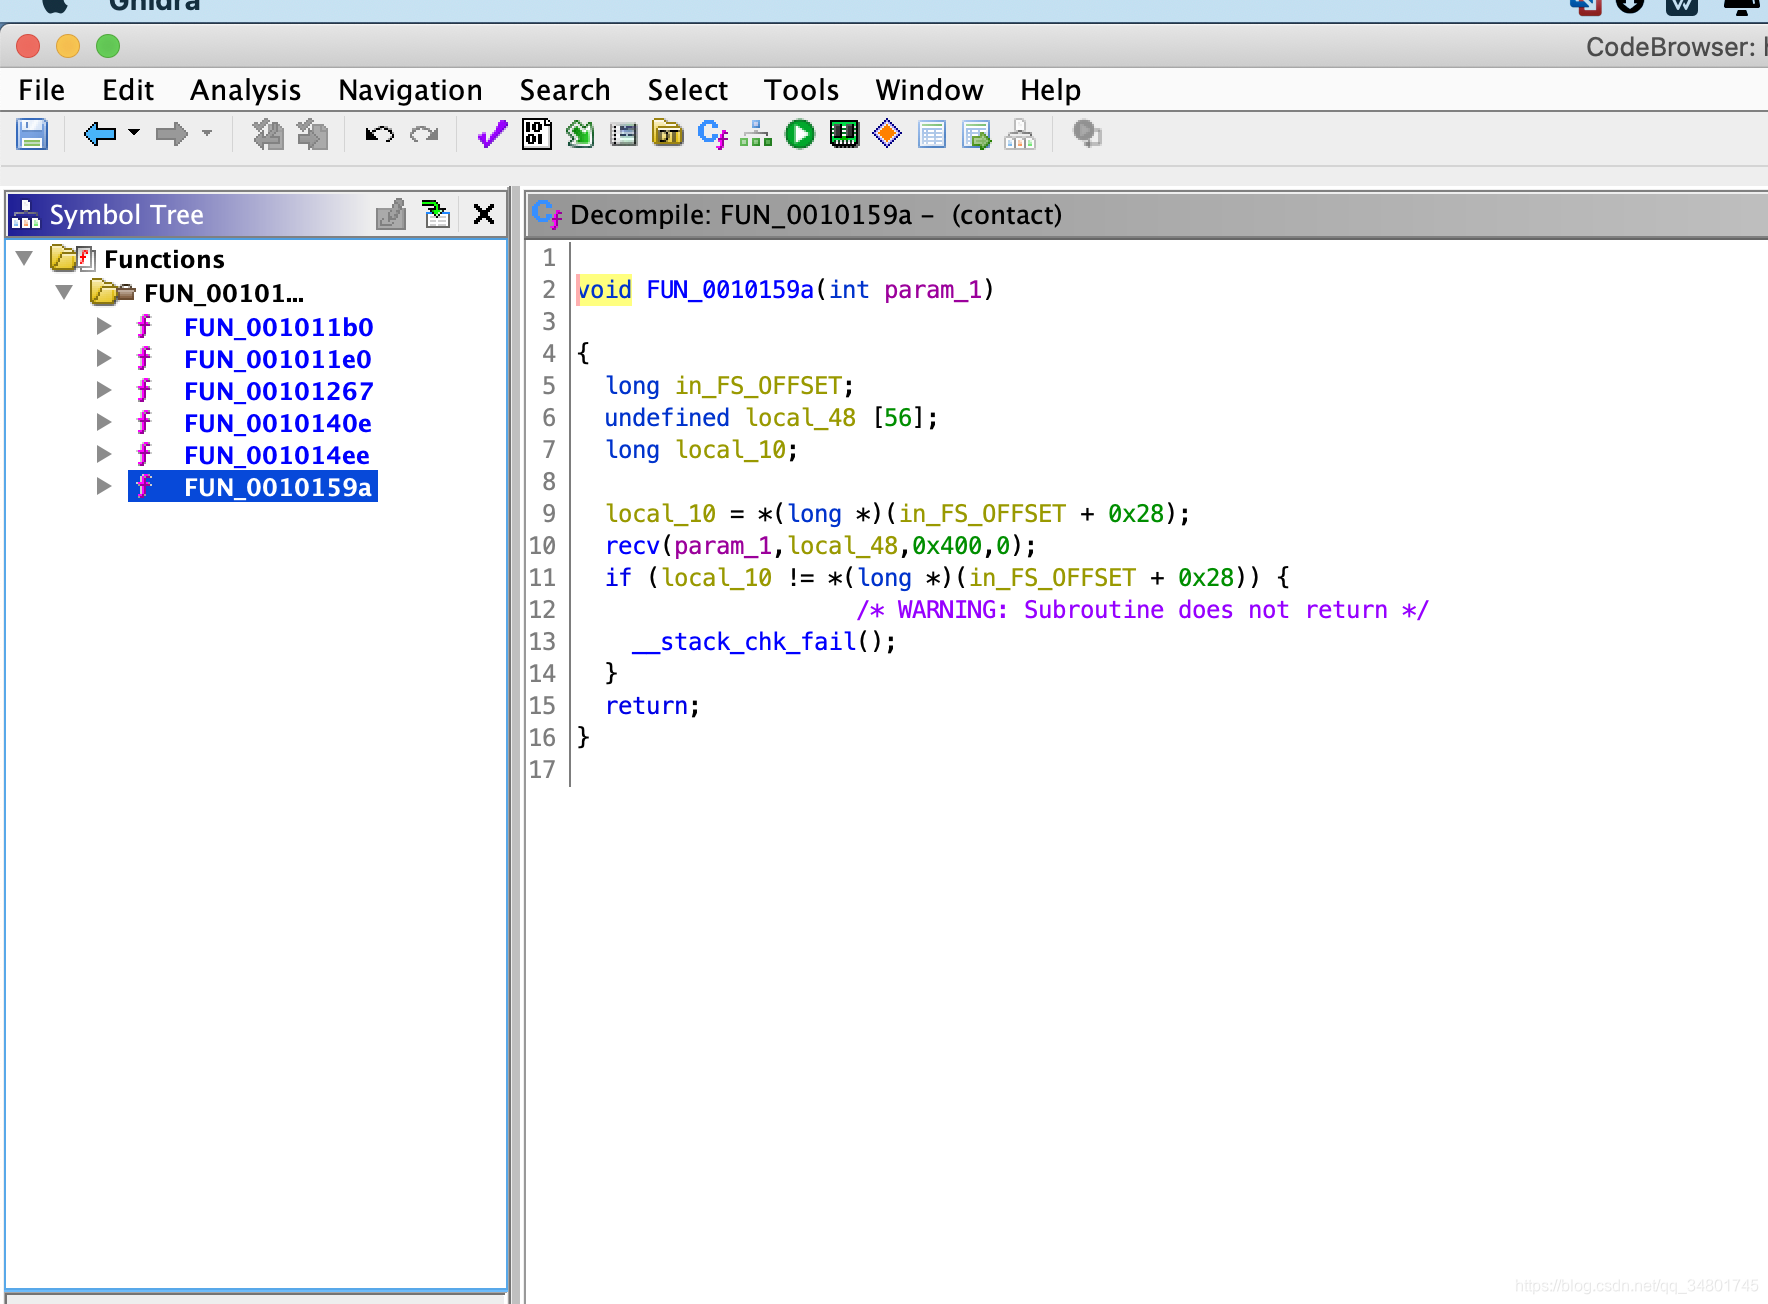
Task: Click the green document arrow toolbar icon
Action: point(580,134)
